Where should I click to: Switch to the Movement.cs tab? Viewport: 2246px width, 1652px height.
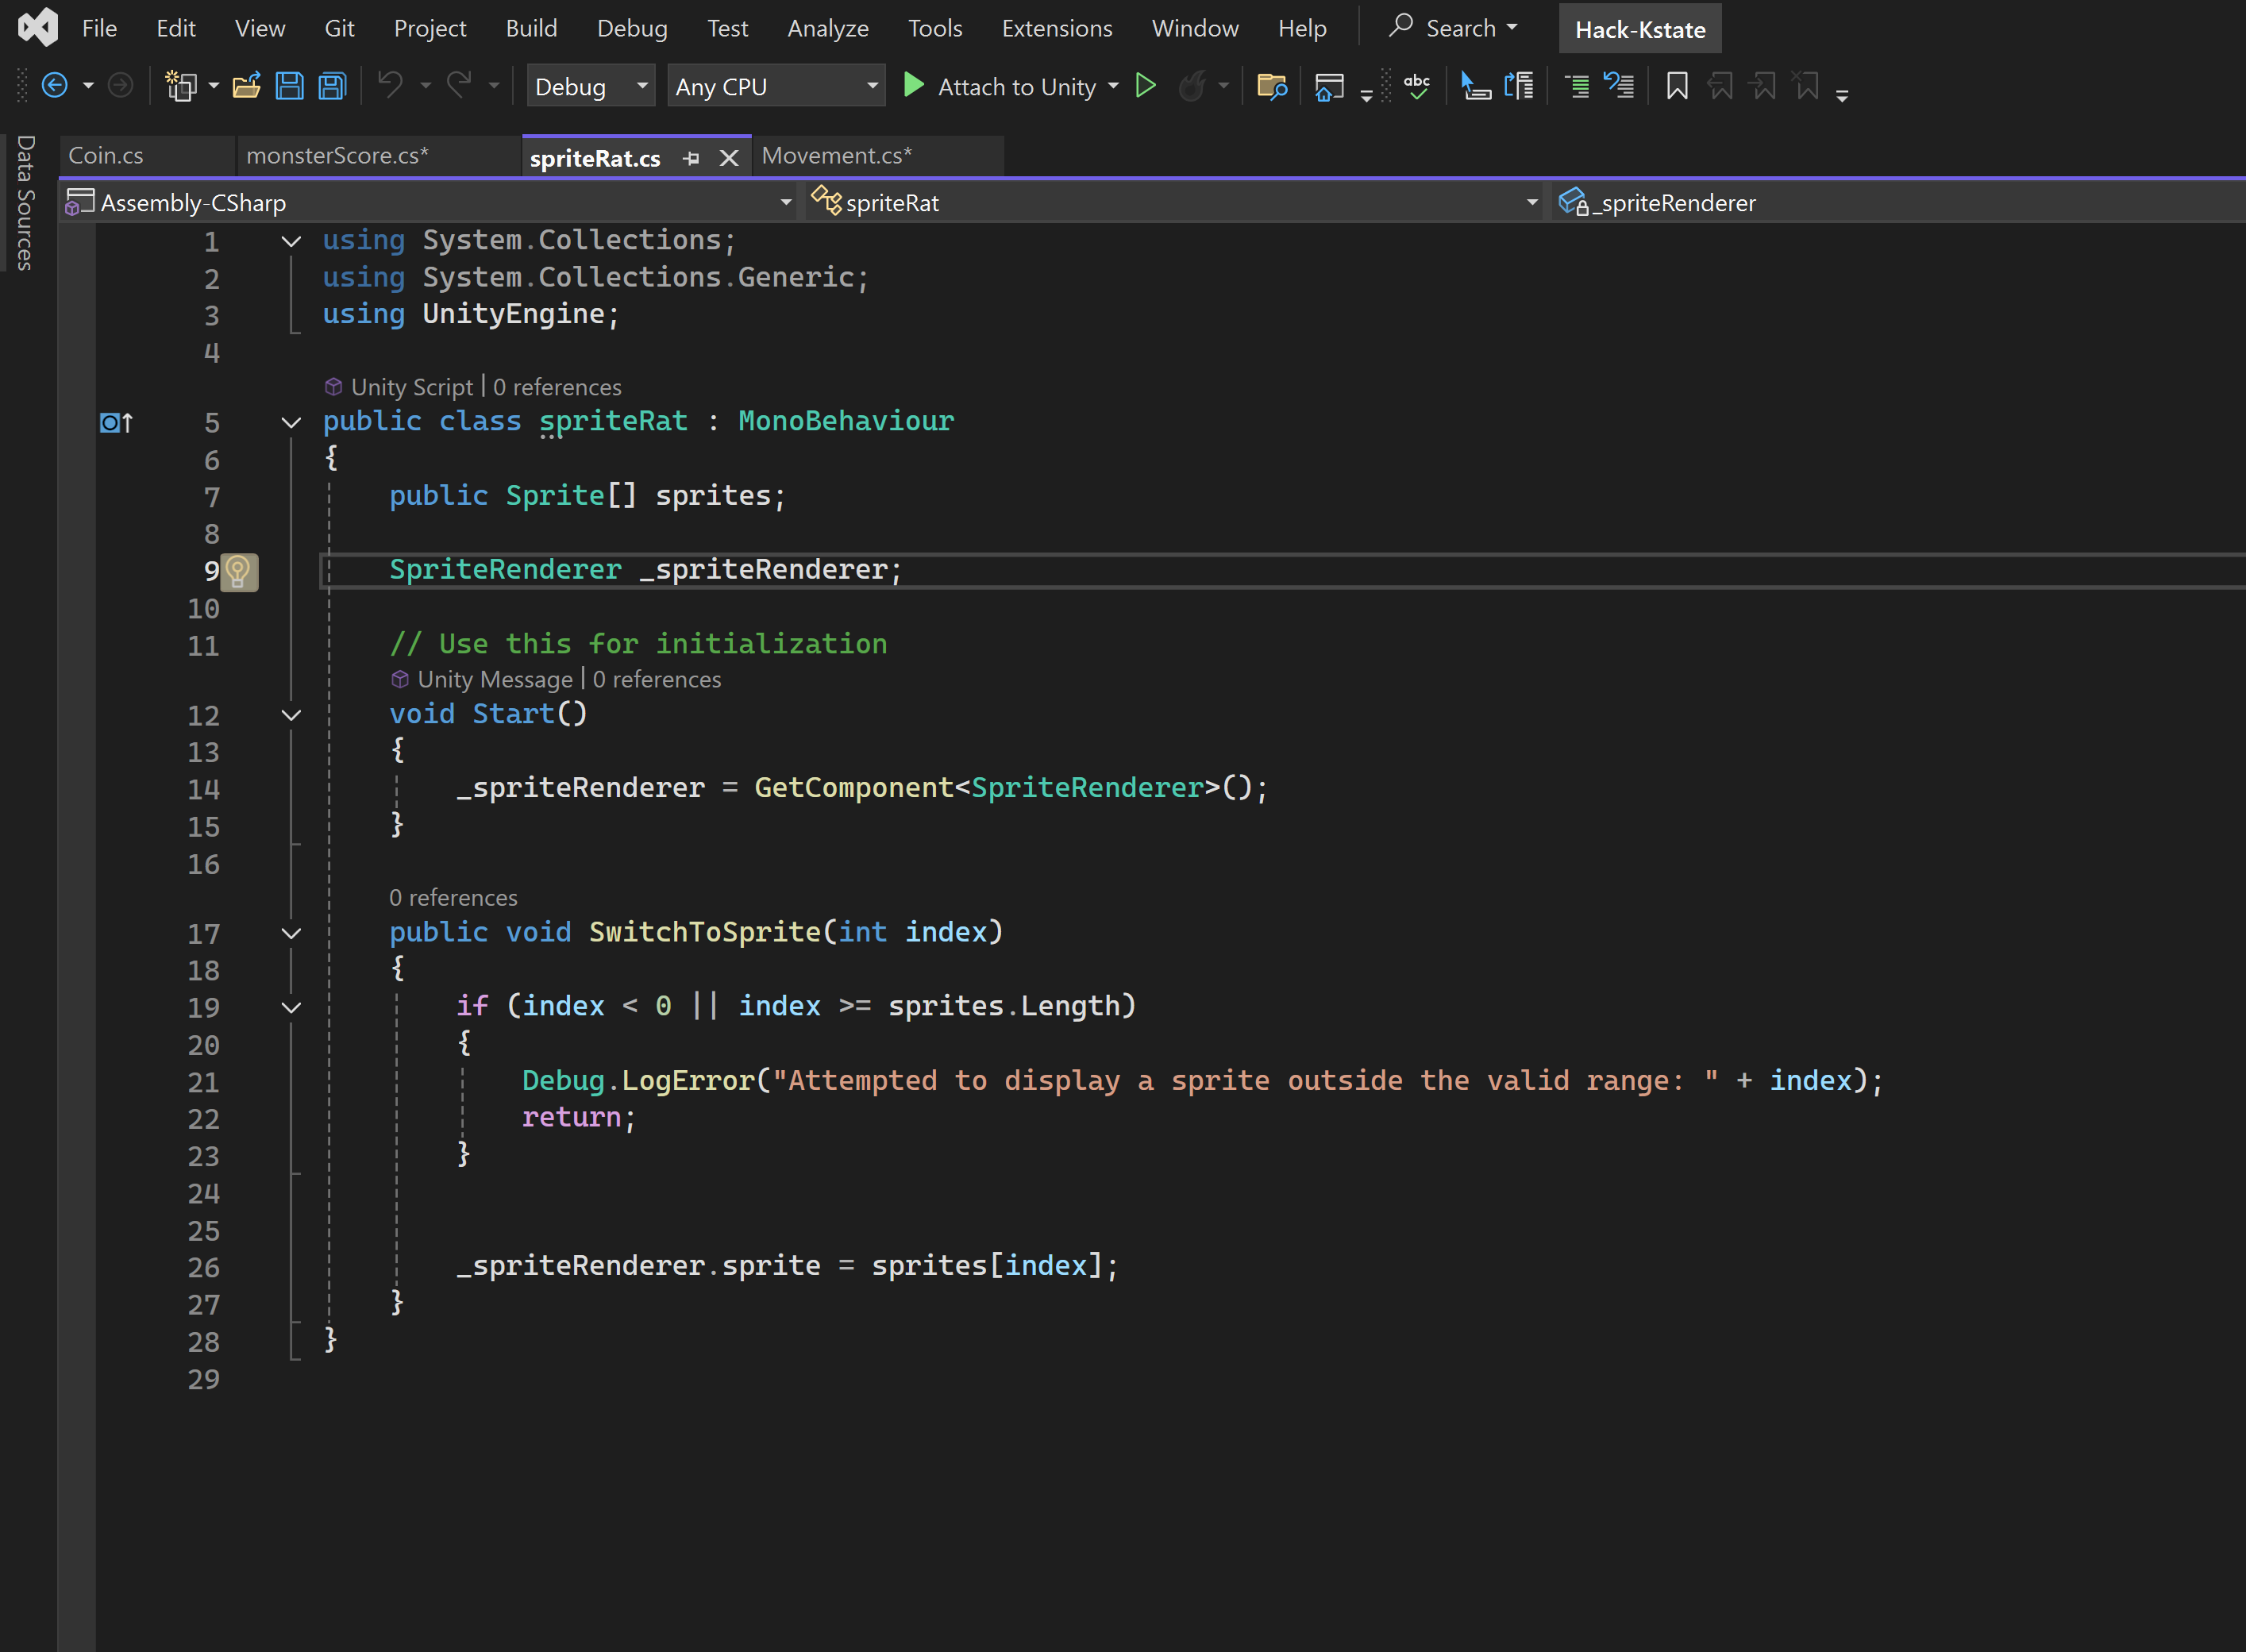836,156
